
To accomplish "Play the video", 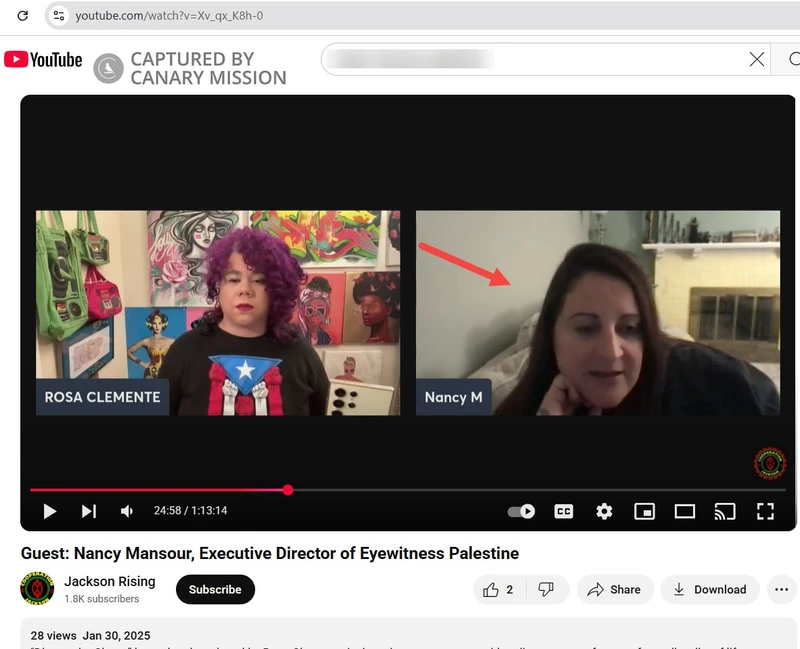I will click(49, 511).
